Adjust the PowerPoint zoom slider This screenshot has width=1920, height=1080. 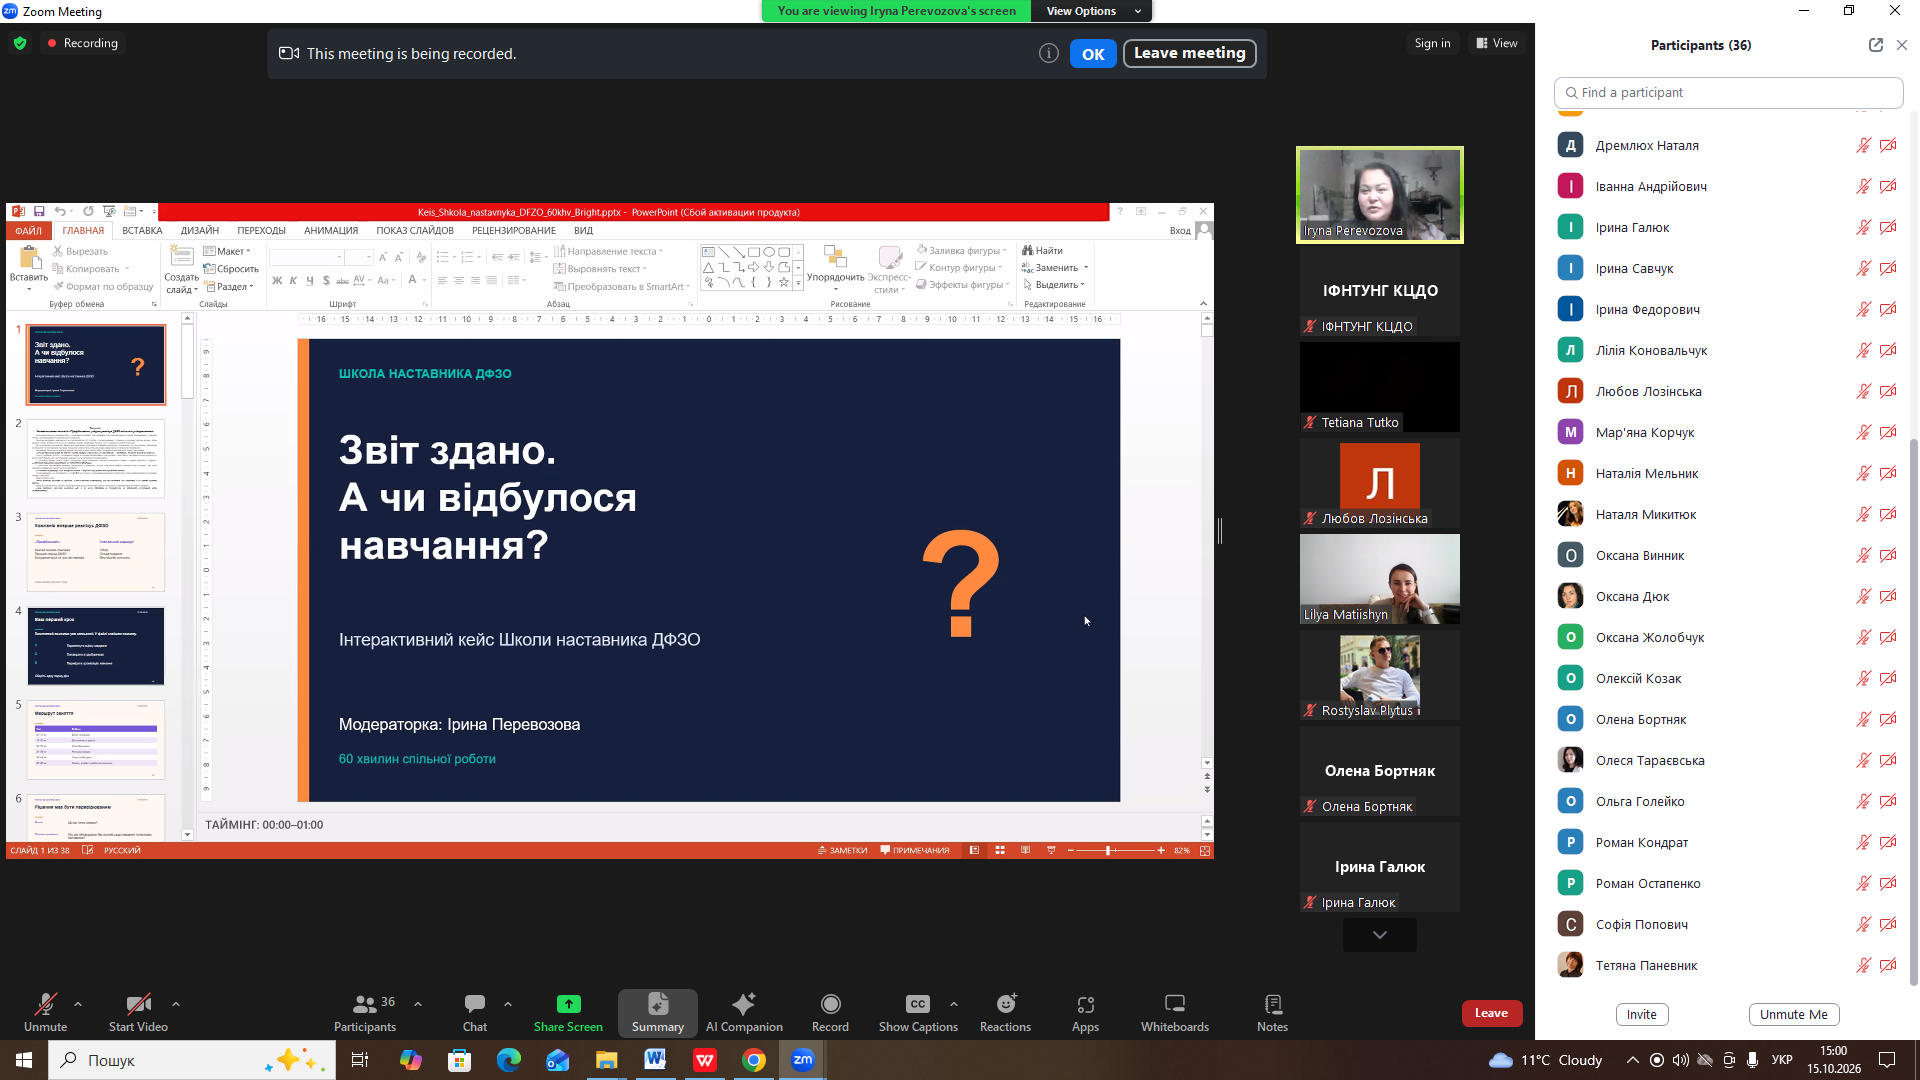[1108, 850]
